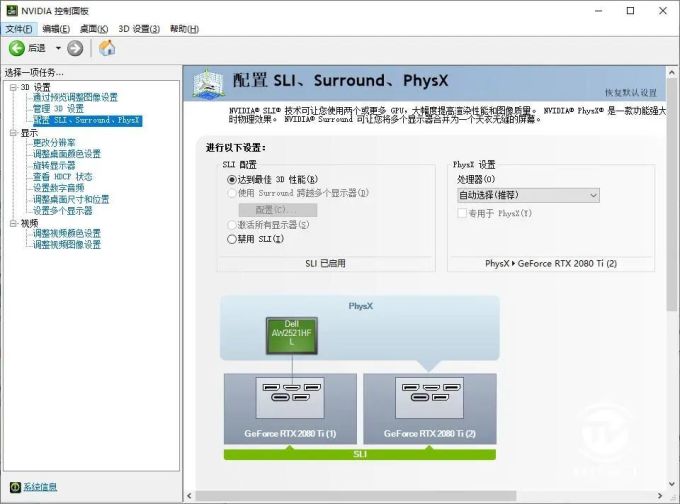Click the vertical scrollbar up arrow
The width and height of the screenshot is (680, 504).
pyautogui.click(x=672, y=72)
